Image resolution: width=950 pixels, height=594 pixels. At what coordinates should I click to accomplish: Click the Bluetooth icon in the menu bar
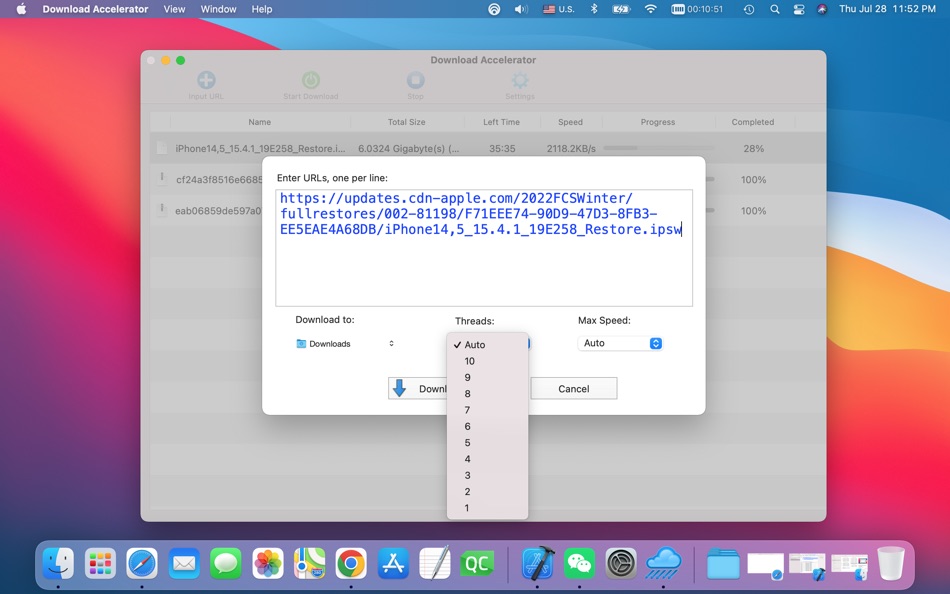tap(594, 9)
